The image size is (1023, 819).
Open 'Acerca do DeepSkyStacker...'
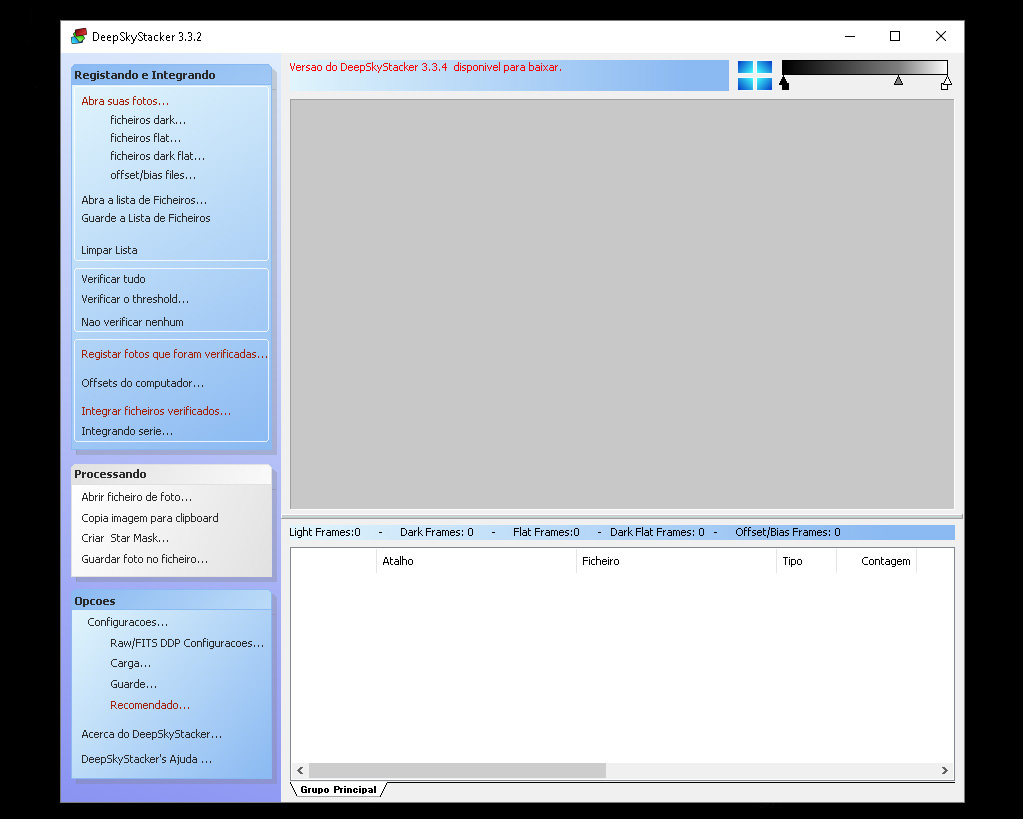tap(151, 734)
